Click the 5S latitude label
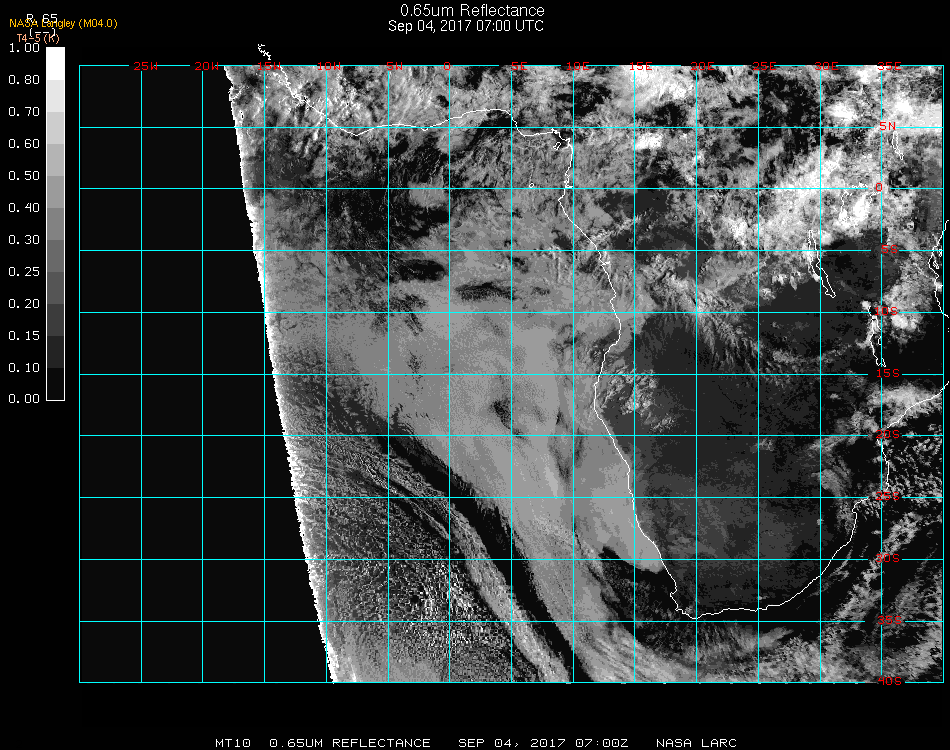Viewport: 950px width, 750px height. 889,249
